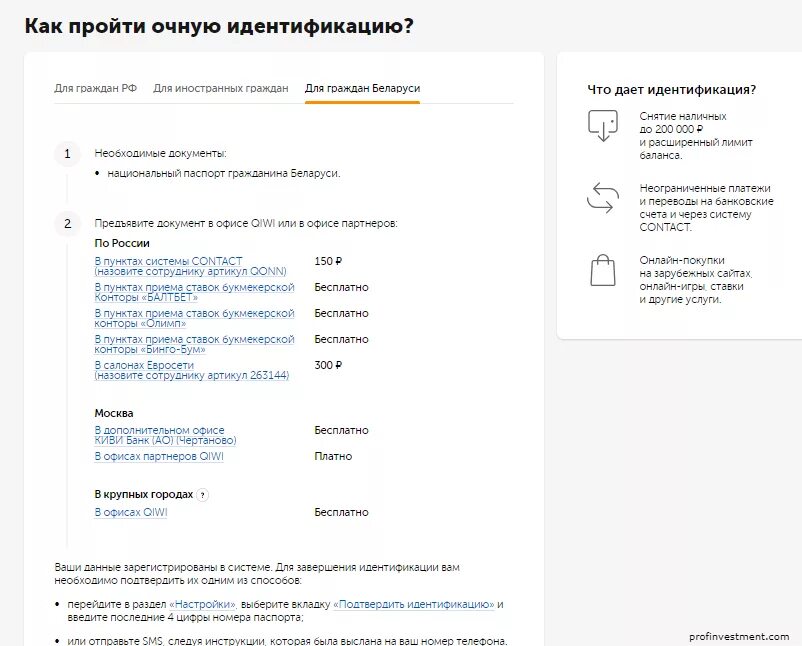The width and height of the screenshot is (802, 646).
Task: Open the «В офисах QIWI» link
Action: pyautogui.click(x=131, y=512)
